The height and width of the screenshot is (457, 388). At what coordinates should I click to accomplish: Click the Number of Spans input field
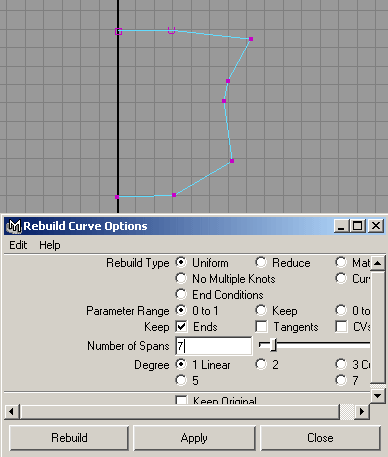point(214,346)
